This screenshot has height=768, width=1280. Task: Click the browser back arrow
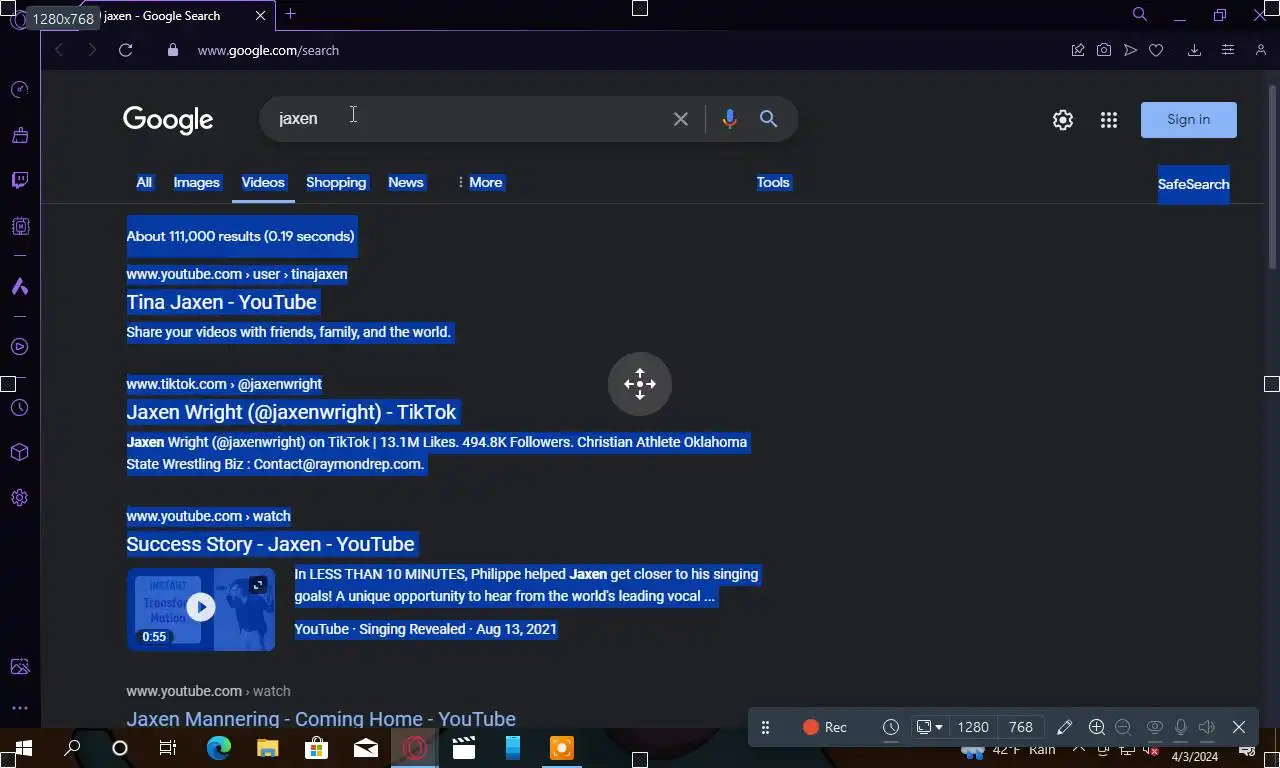click(x=59, y=50)
